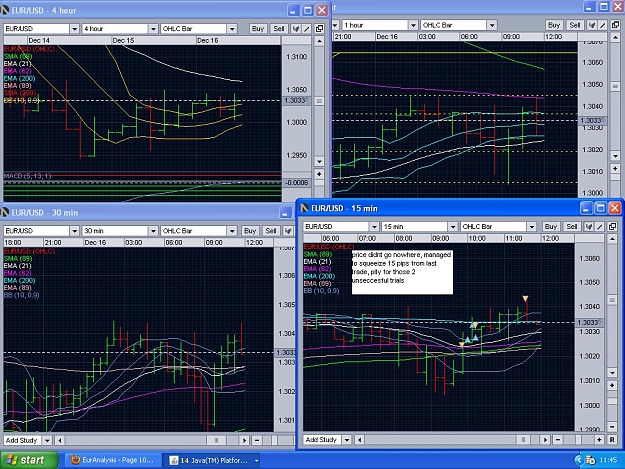
Task: Open symbol dropdown arrow in 1 hour window
Action: pyautogui.click(x=335, y=25)
